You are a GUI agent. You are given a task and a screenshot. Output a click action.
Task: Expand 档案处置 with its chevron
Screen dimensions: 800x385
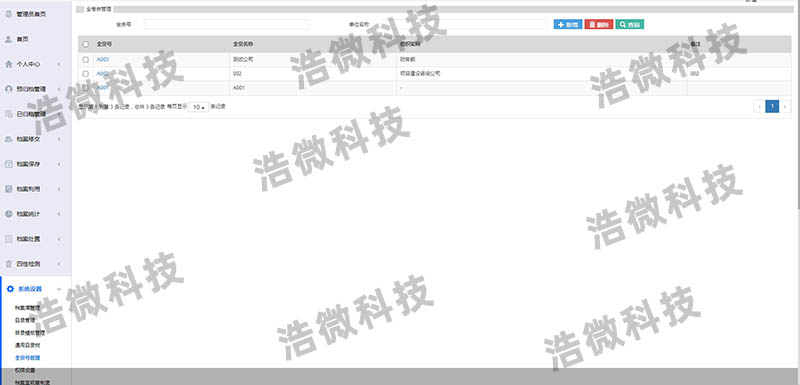click(x=59, y=239)
